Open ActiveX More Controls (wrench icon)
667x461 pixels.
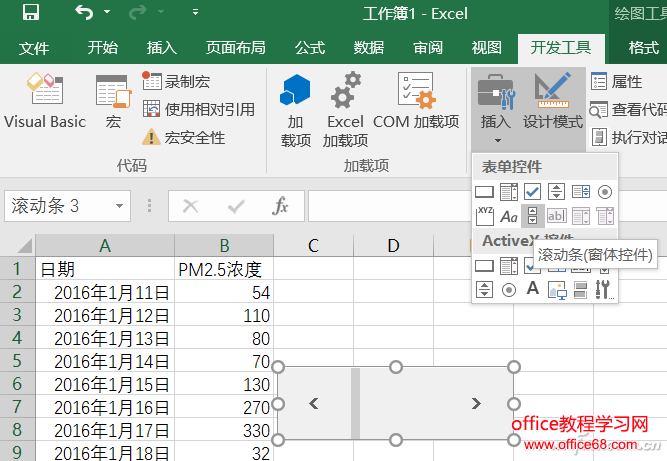(604, 289)
